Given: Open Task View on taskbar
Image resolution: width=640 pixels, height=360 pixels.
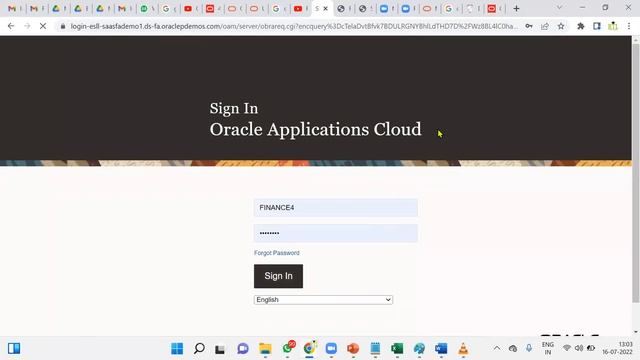Looking at the screenshot, I should [x=220, y=349].
